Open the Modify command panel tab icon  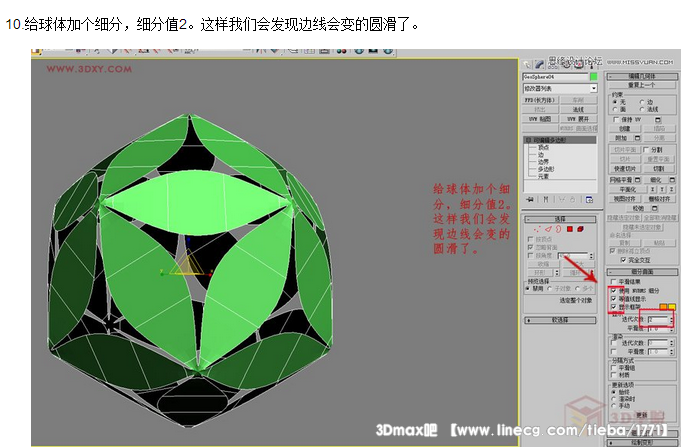click(539, 64)
